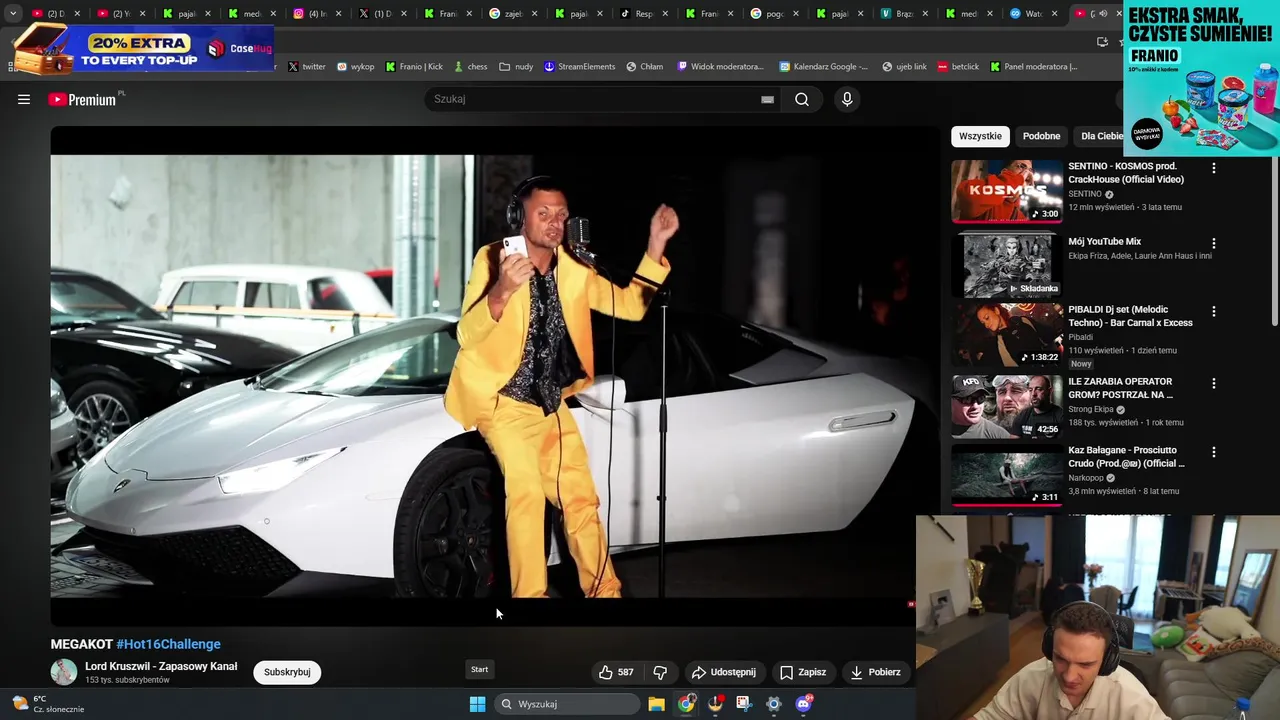The image size is (1280, 720).
Task: Open 'Lord Kruszwil - Zapasowy Kanał' channel name
Action: point(161,666)
